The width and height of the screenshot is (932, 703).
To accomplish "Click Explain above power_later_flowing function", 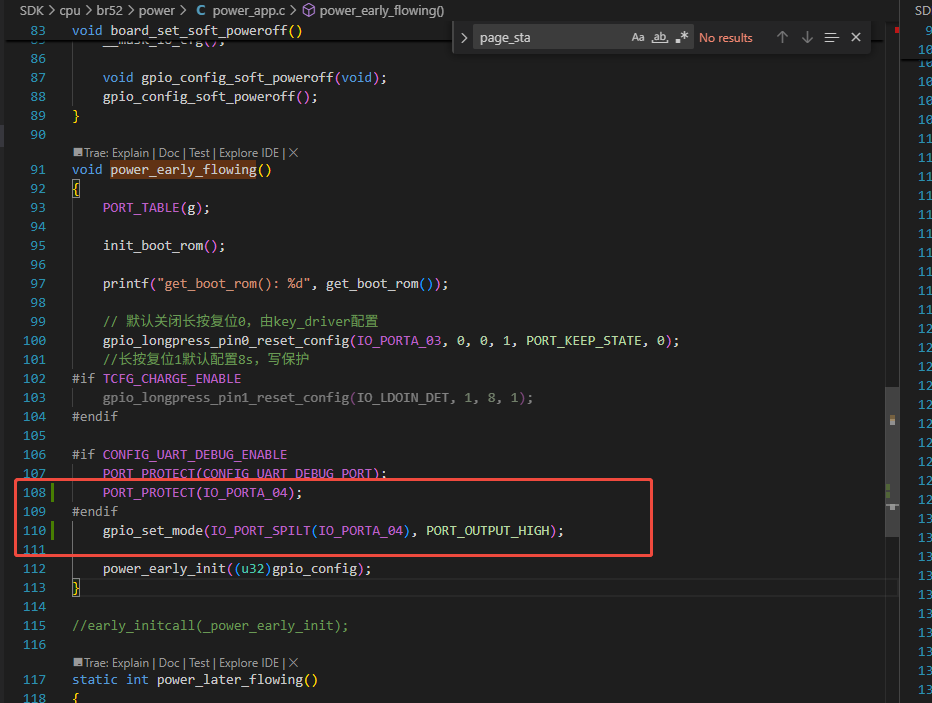I will [130, 663].
